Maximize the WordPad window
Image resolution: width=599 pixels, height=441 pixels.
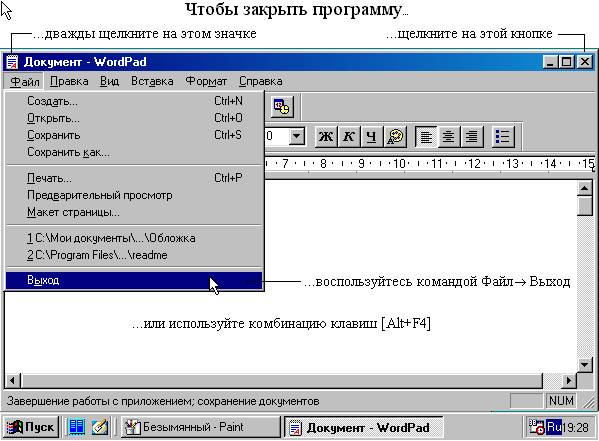tap(566, 62)
